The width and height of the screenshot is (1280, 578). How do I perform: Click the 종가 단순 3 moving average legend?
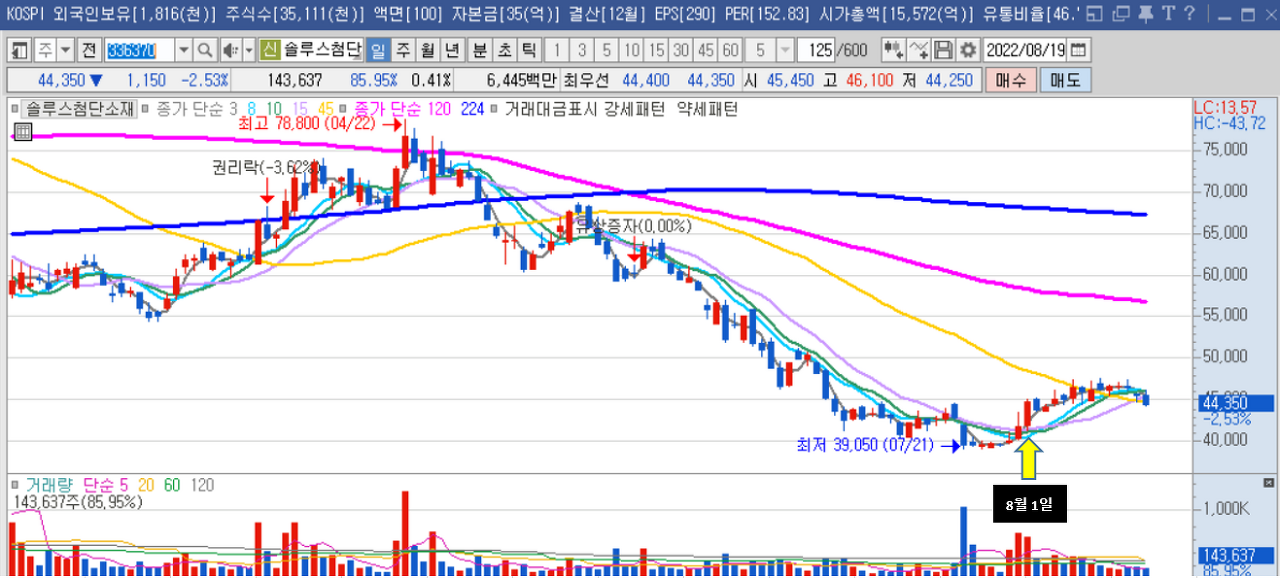(197, 109)
